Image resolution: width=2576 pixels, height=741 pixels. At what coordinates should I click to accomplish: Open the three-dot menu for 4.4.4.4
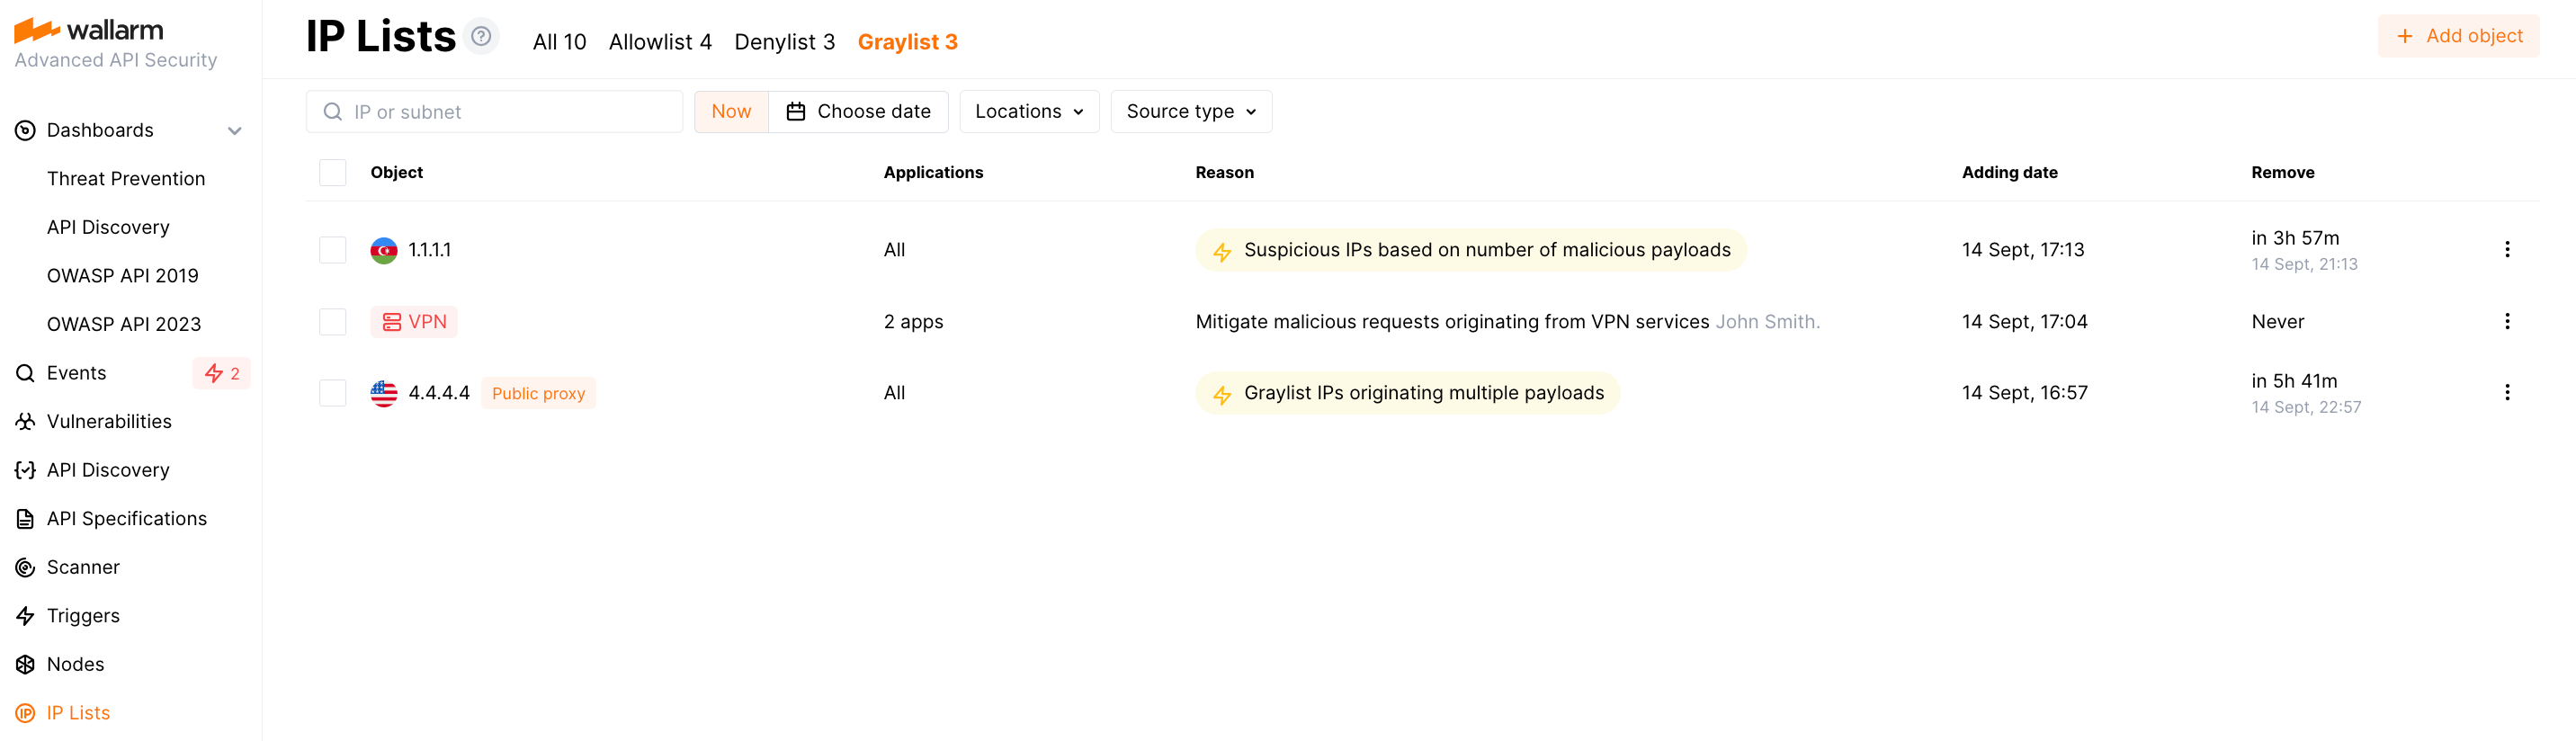tap(2506, 393)
